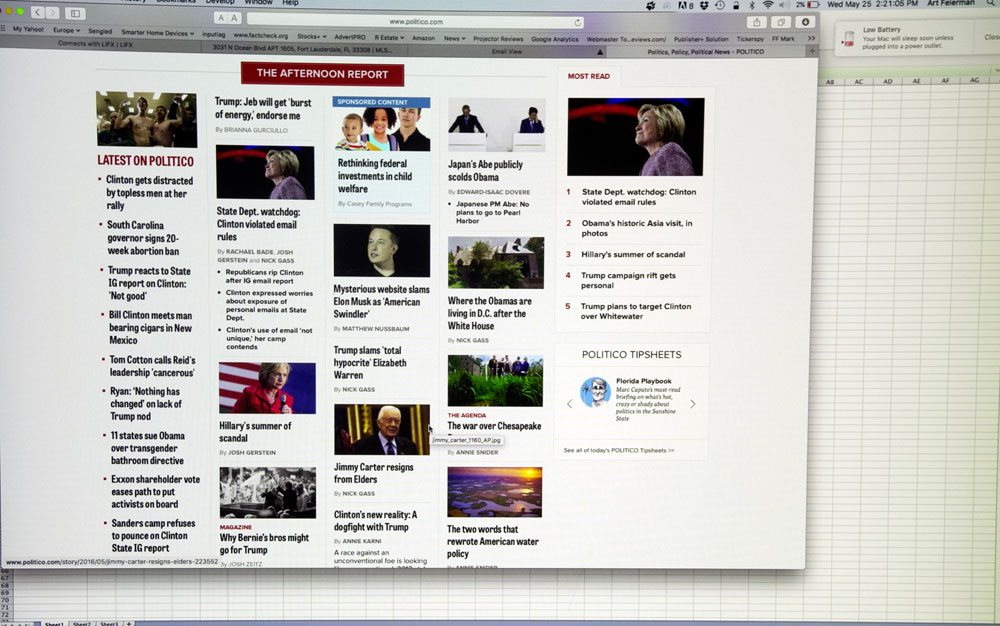Open the Share button in Safari toolbar
Screen dimensions: 1000x626
click(756, 22)
